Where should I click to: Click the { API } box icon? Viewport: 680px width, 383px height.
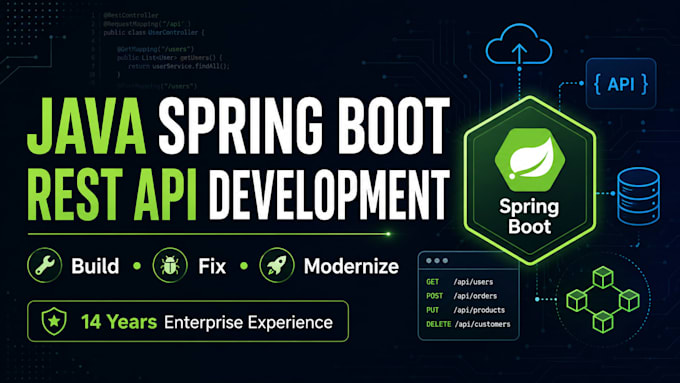coord(621,84)
